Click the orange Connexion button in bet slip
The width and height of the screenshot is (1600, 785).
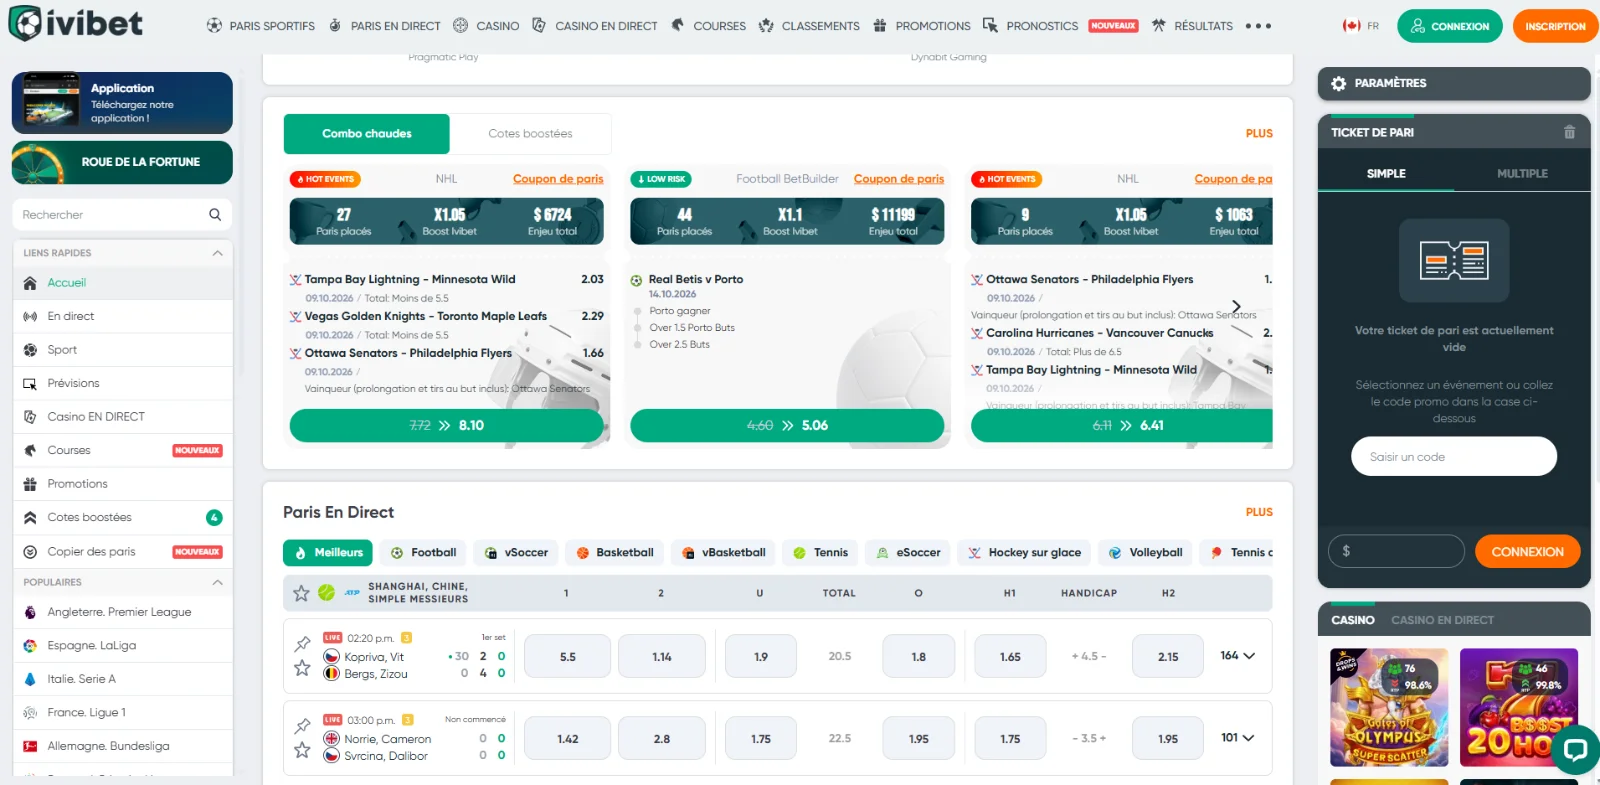1527,552
